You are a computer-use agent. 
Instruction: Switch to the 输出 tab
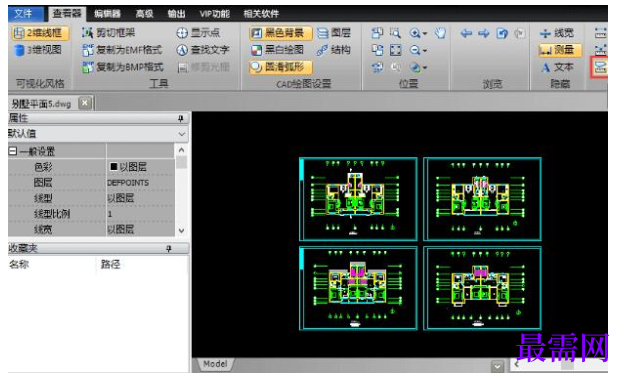coord(176,14)
